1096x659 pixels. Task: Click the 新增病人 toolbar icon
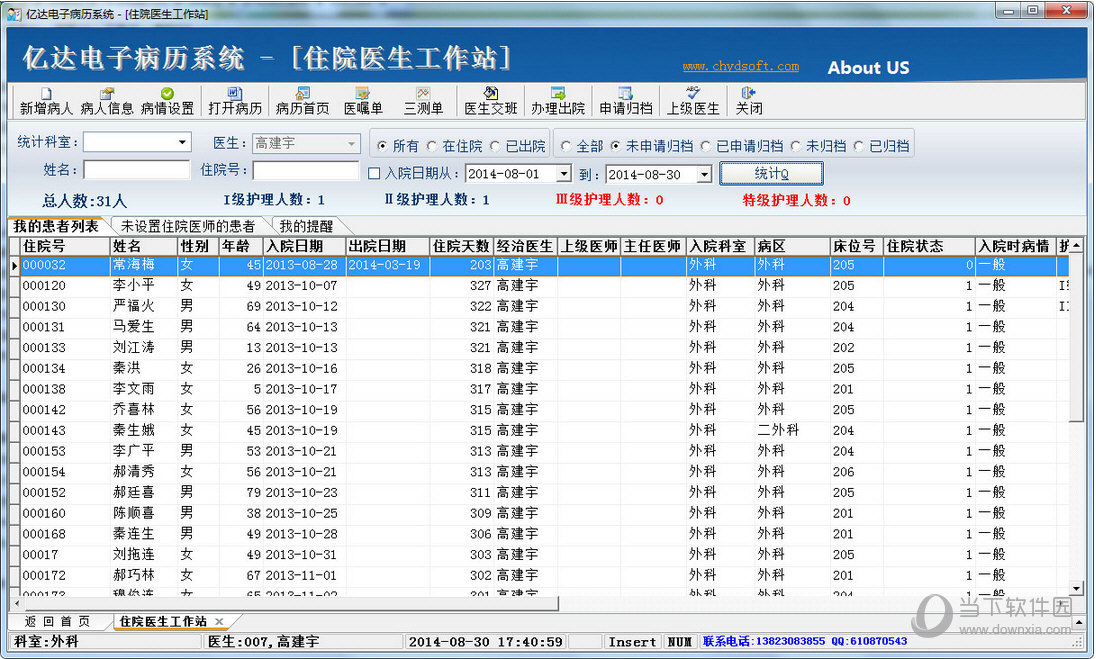46,101
